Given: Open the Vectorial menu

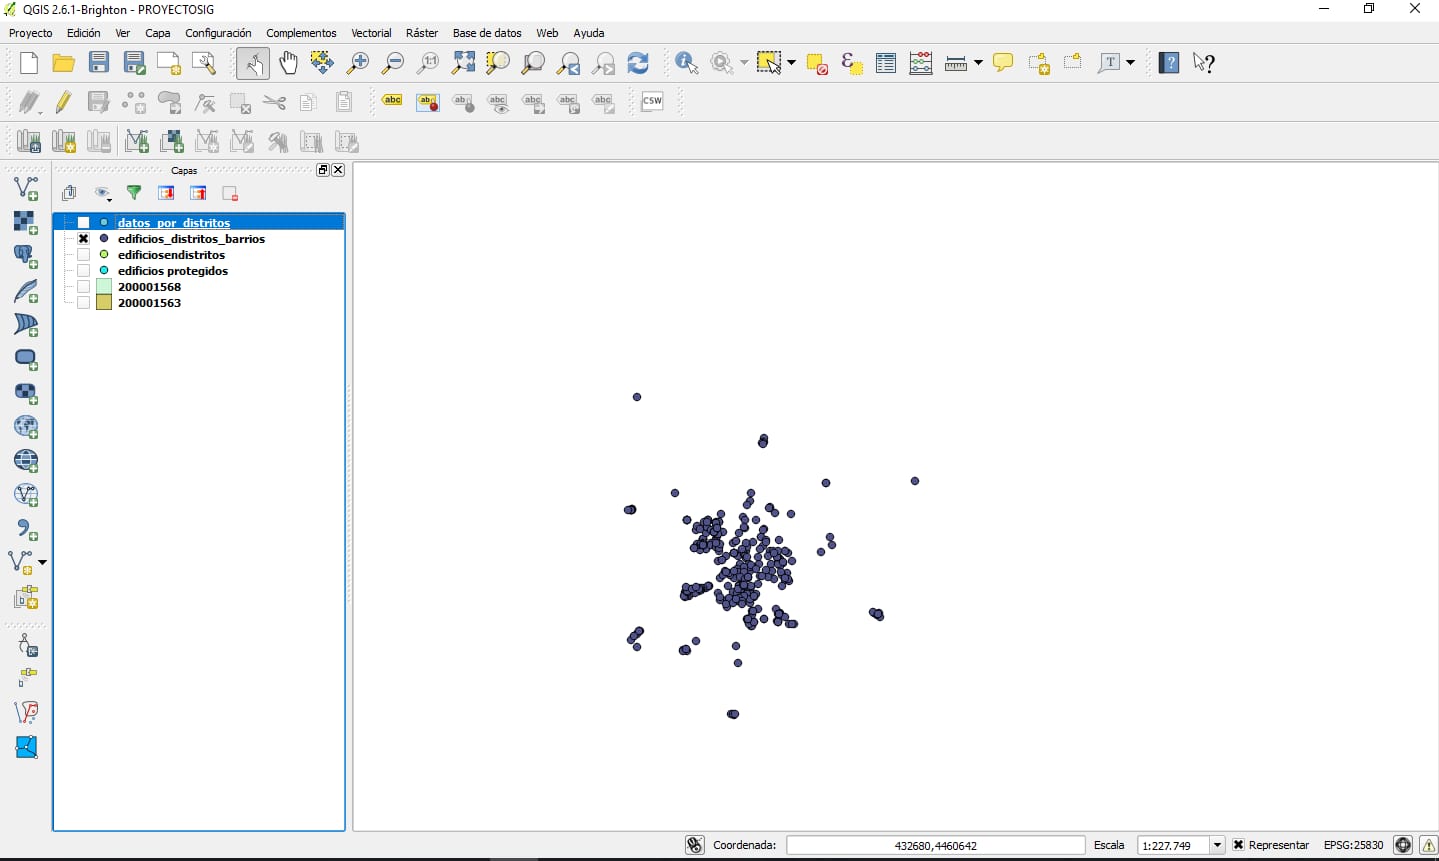Looking at the screenshot, I should click(371, 33).
